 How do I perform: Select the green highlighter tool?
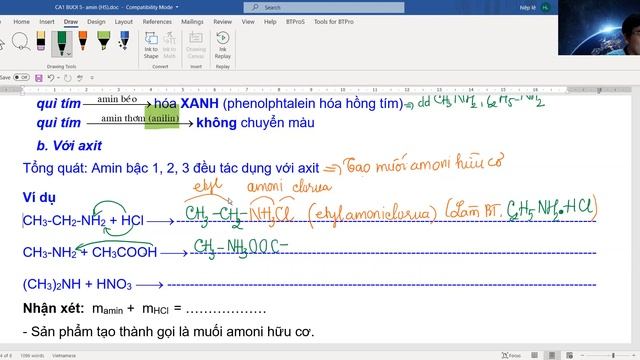[104, 41]
